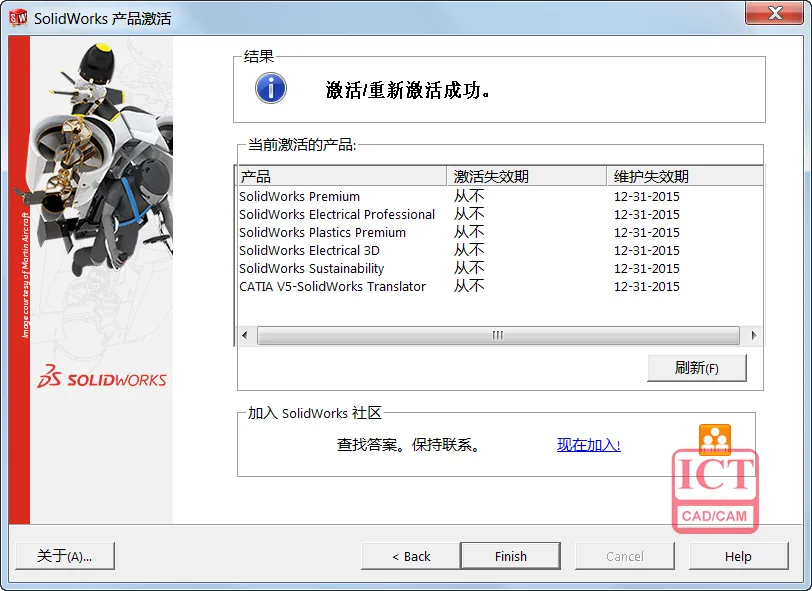
Task: Click the 激活/重新激活成功 result message
Action: [408, 90]
